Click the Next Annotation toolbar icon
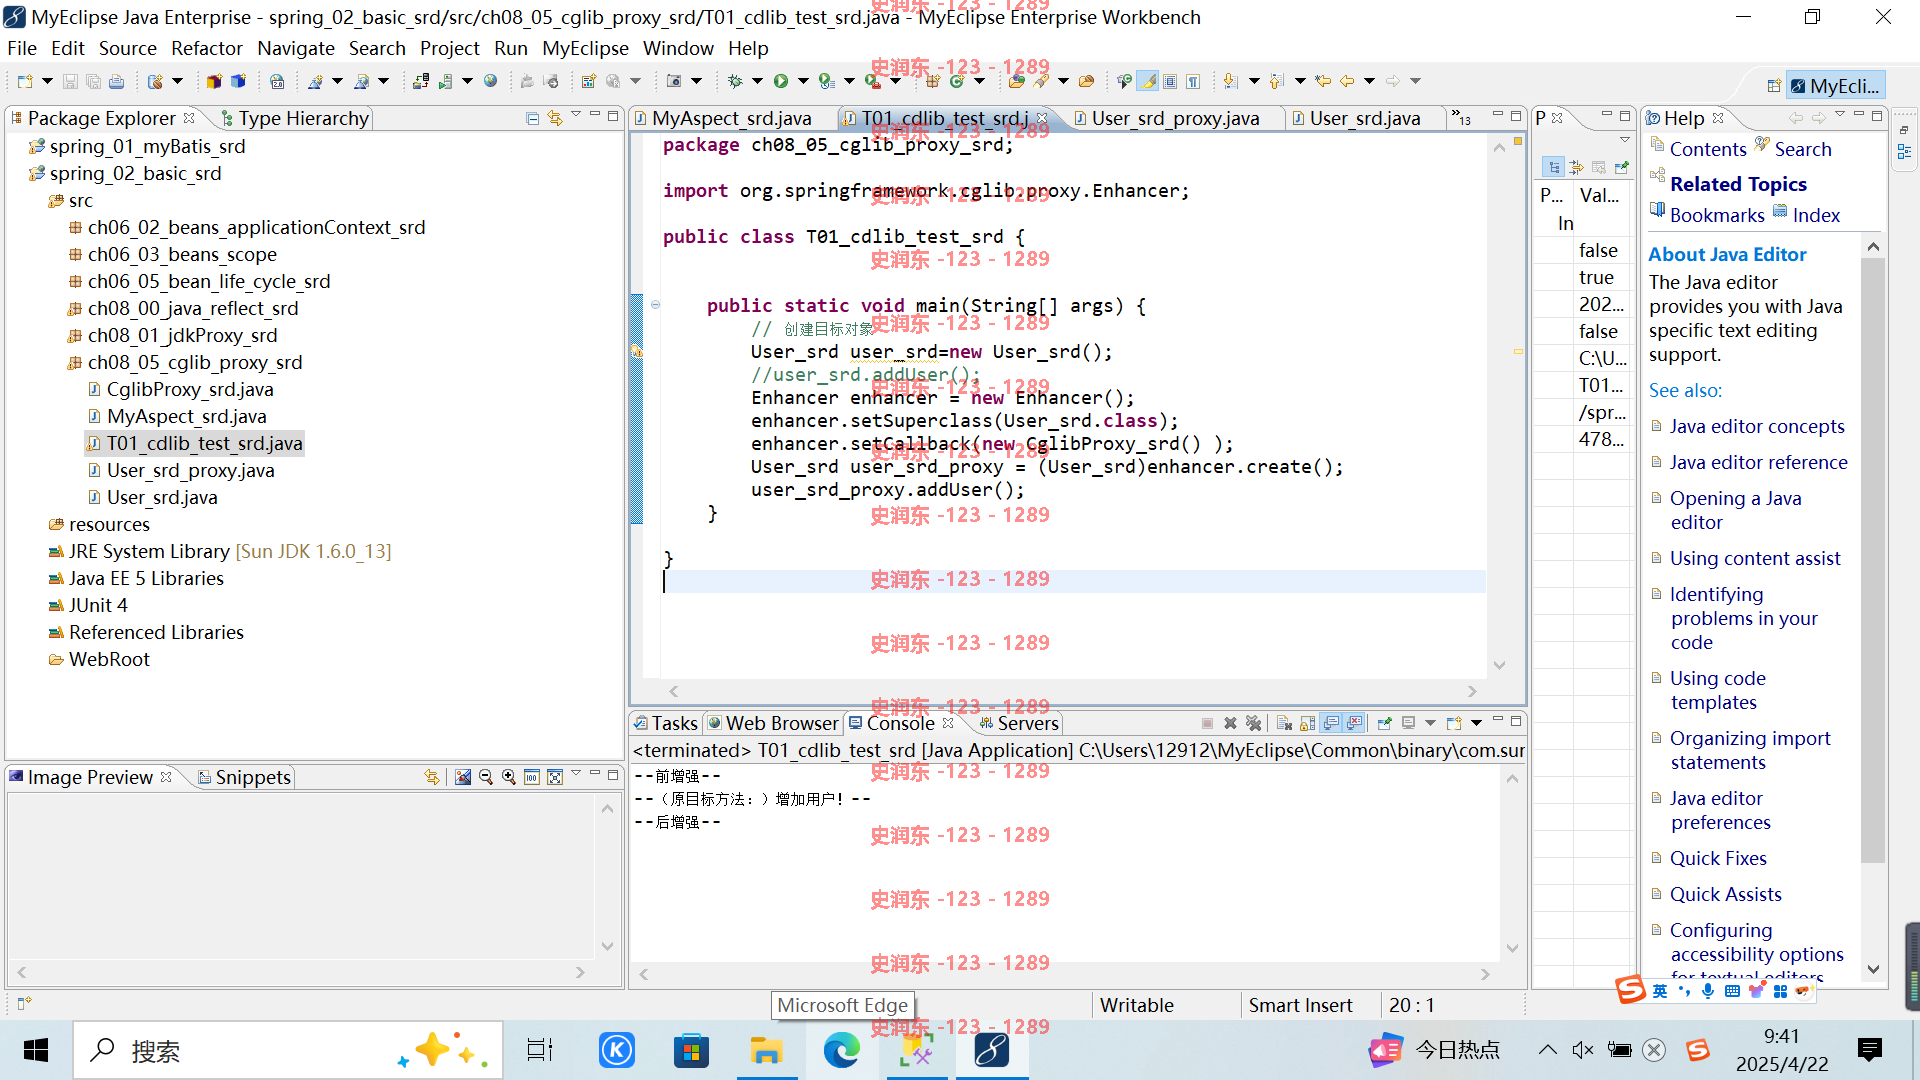This screenshot has height=1080, width=1920. pyautogui.click(x=1231, y=81)
